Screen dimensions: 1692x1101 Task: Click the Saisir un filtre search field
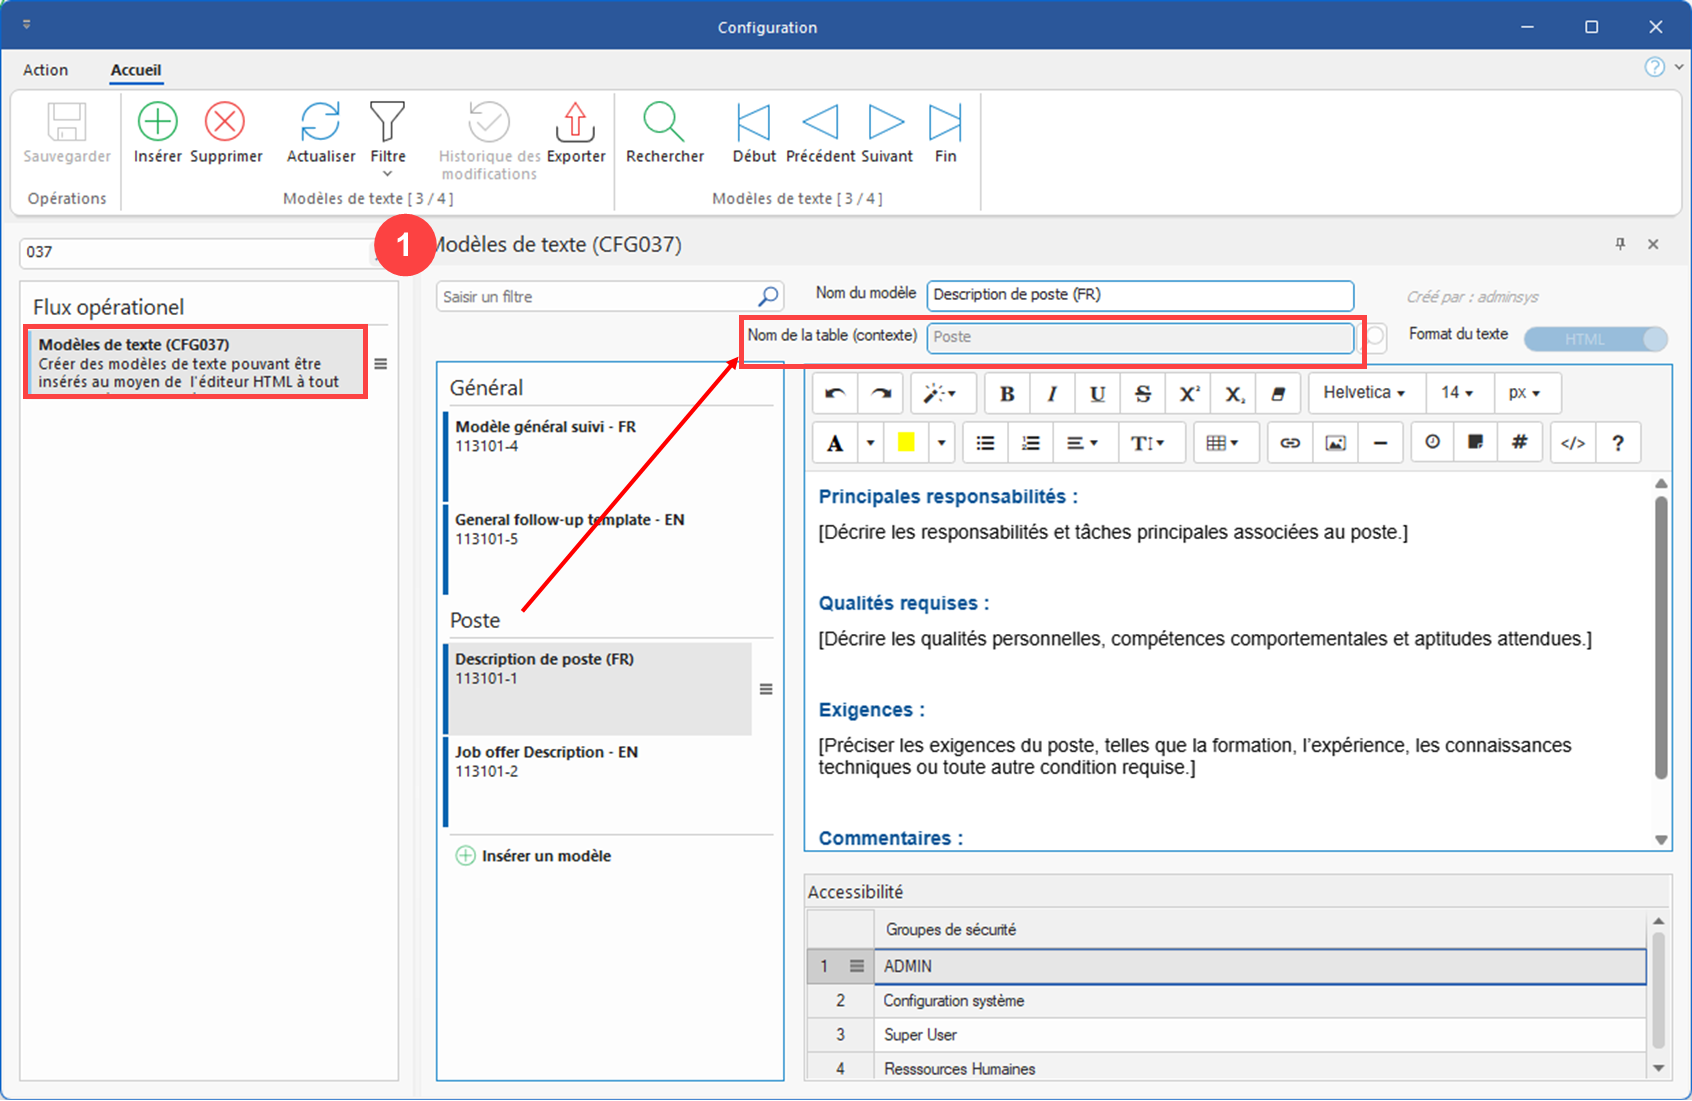coord(597,297)
